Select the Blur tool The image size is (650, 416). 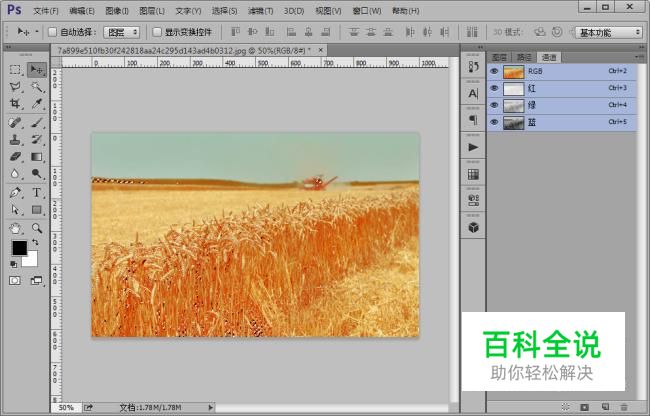point(15,174)
